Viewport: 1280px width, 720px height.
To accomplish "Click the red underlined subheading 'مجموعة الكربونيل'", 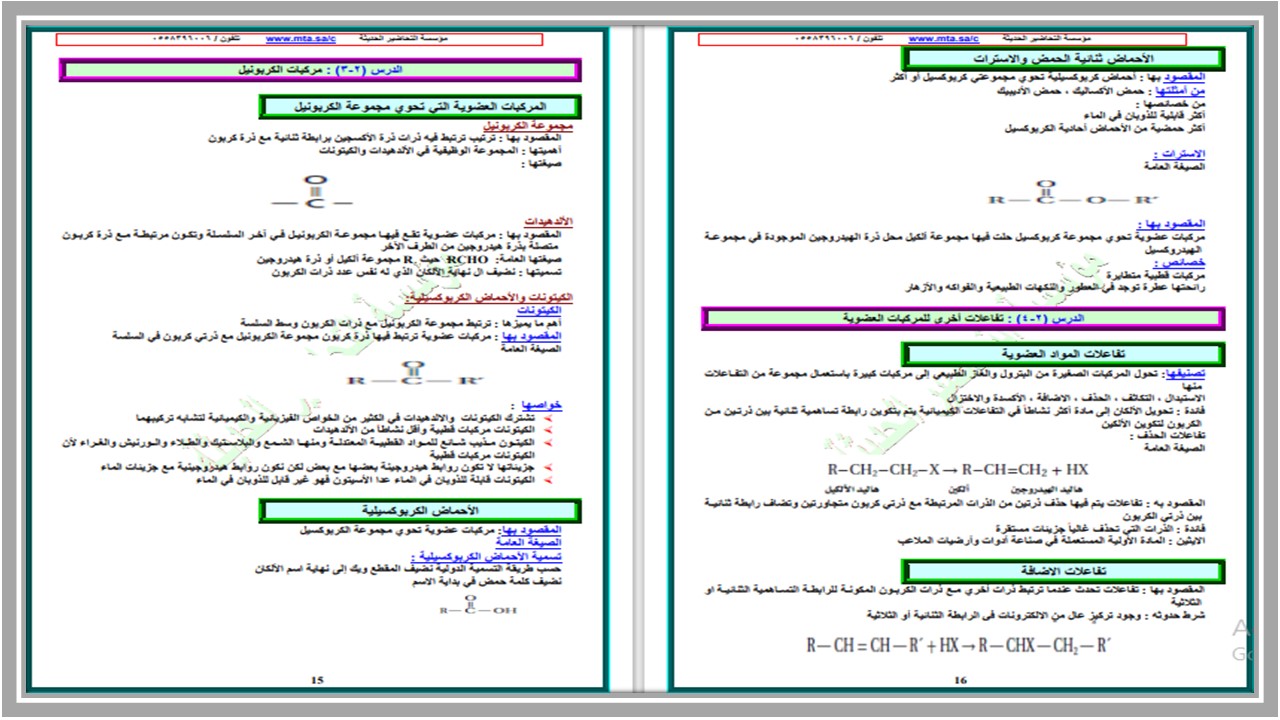I will (527, 127).
